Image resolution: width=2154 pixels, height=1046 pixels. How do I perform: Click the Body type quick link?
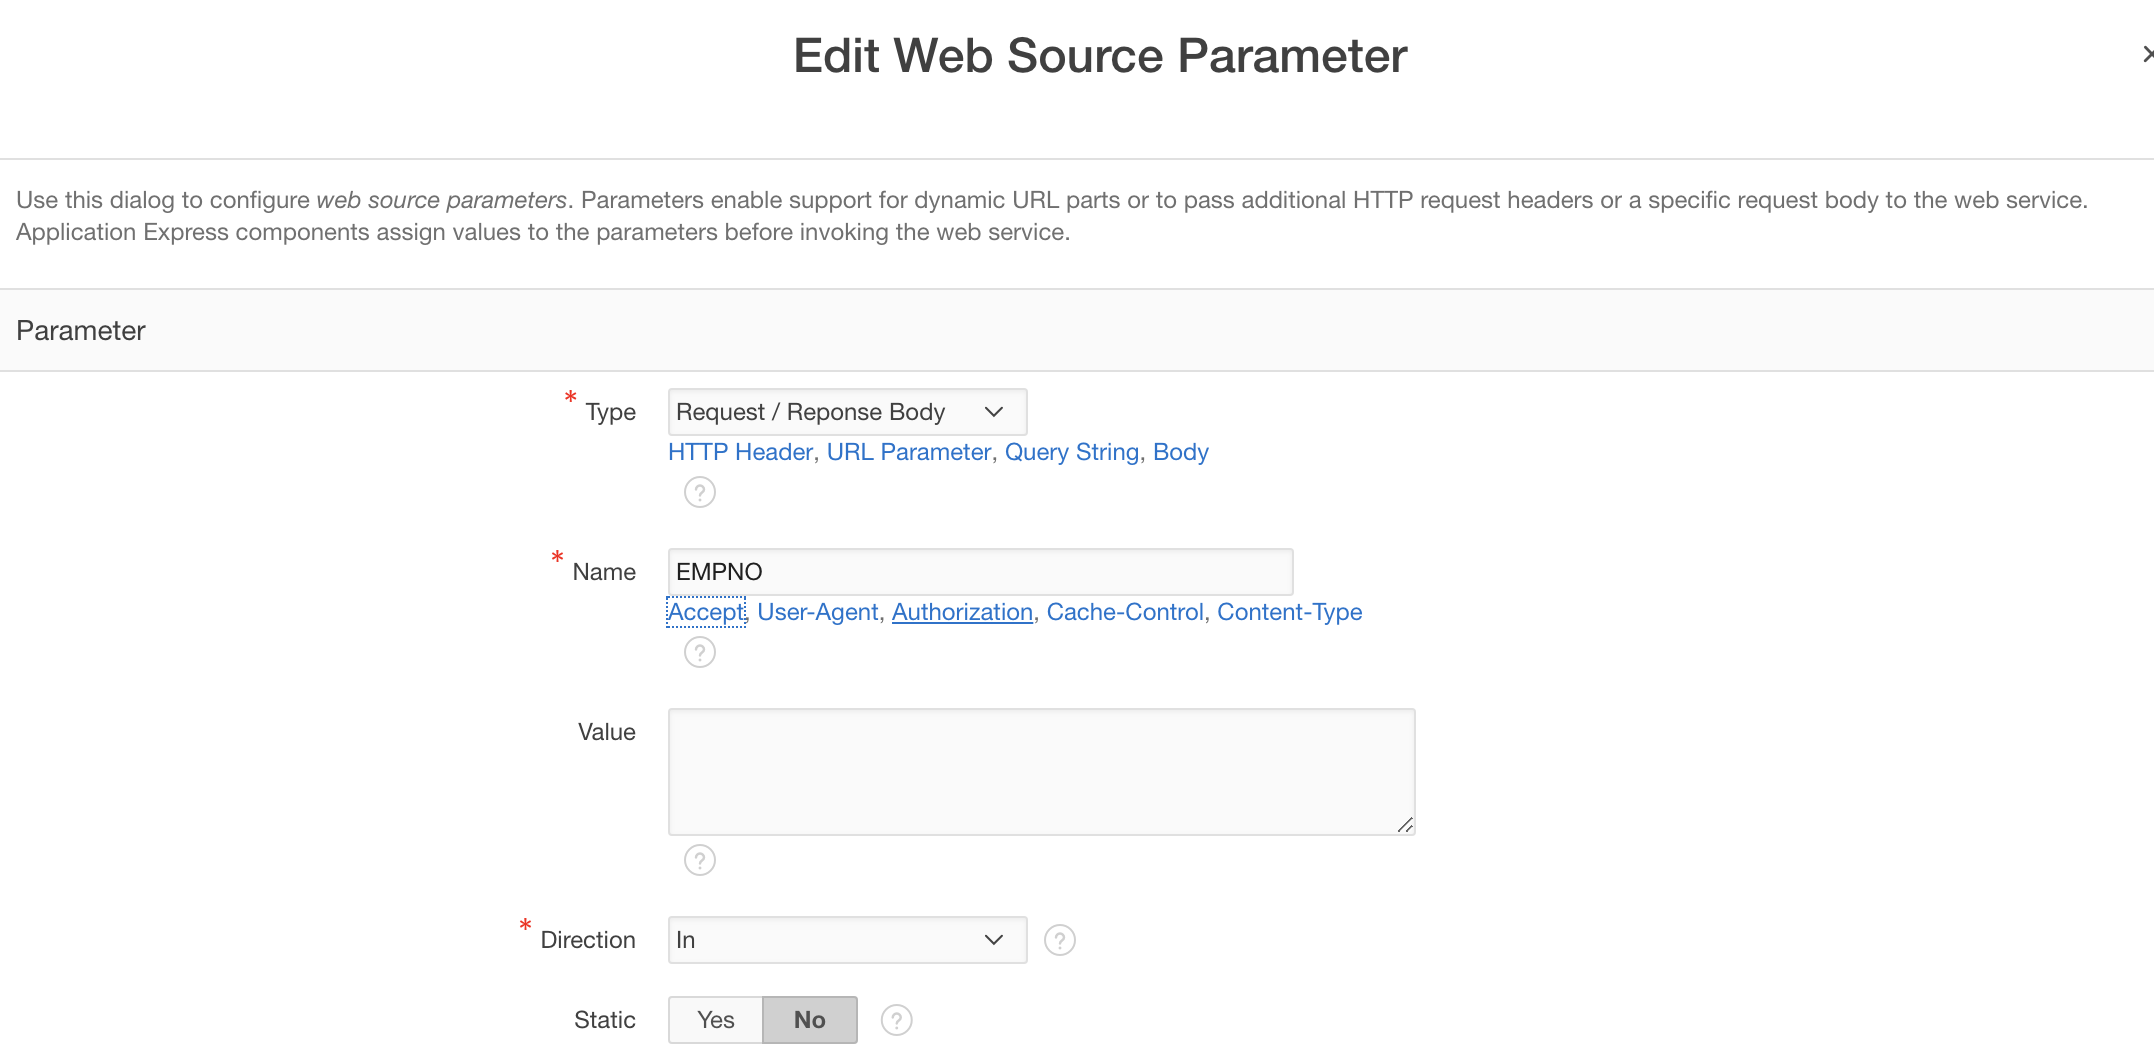pos(1180,452)
